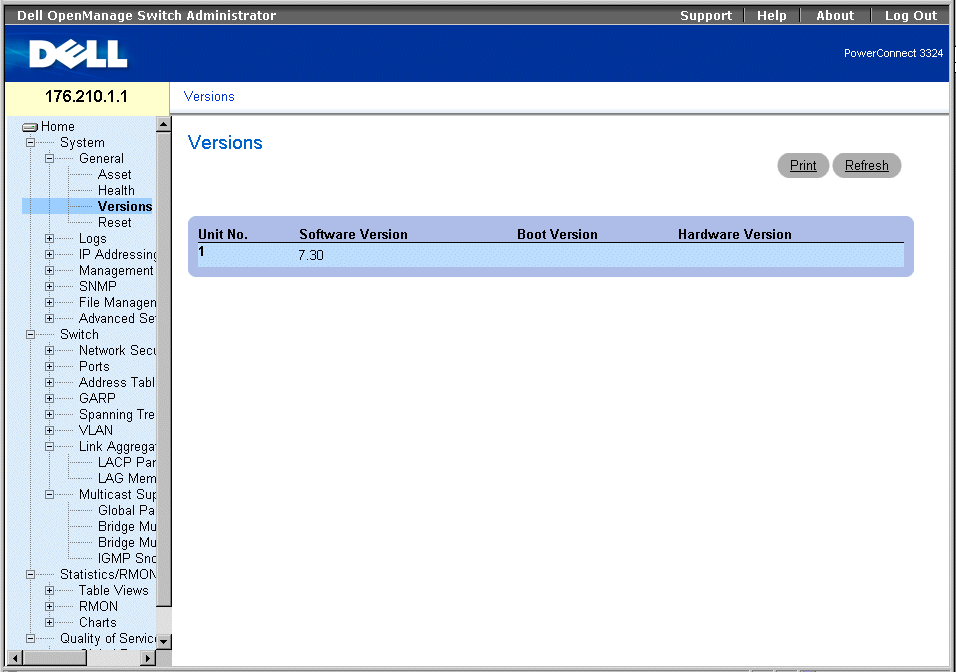Viewport: 956px width, 672px height.
Task: Click the Home device icon in the tree
Action: (x=30, y=127)
